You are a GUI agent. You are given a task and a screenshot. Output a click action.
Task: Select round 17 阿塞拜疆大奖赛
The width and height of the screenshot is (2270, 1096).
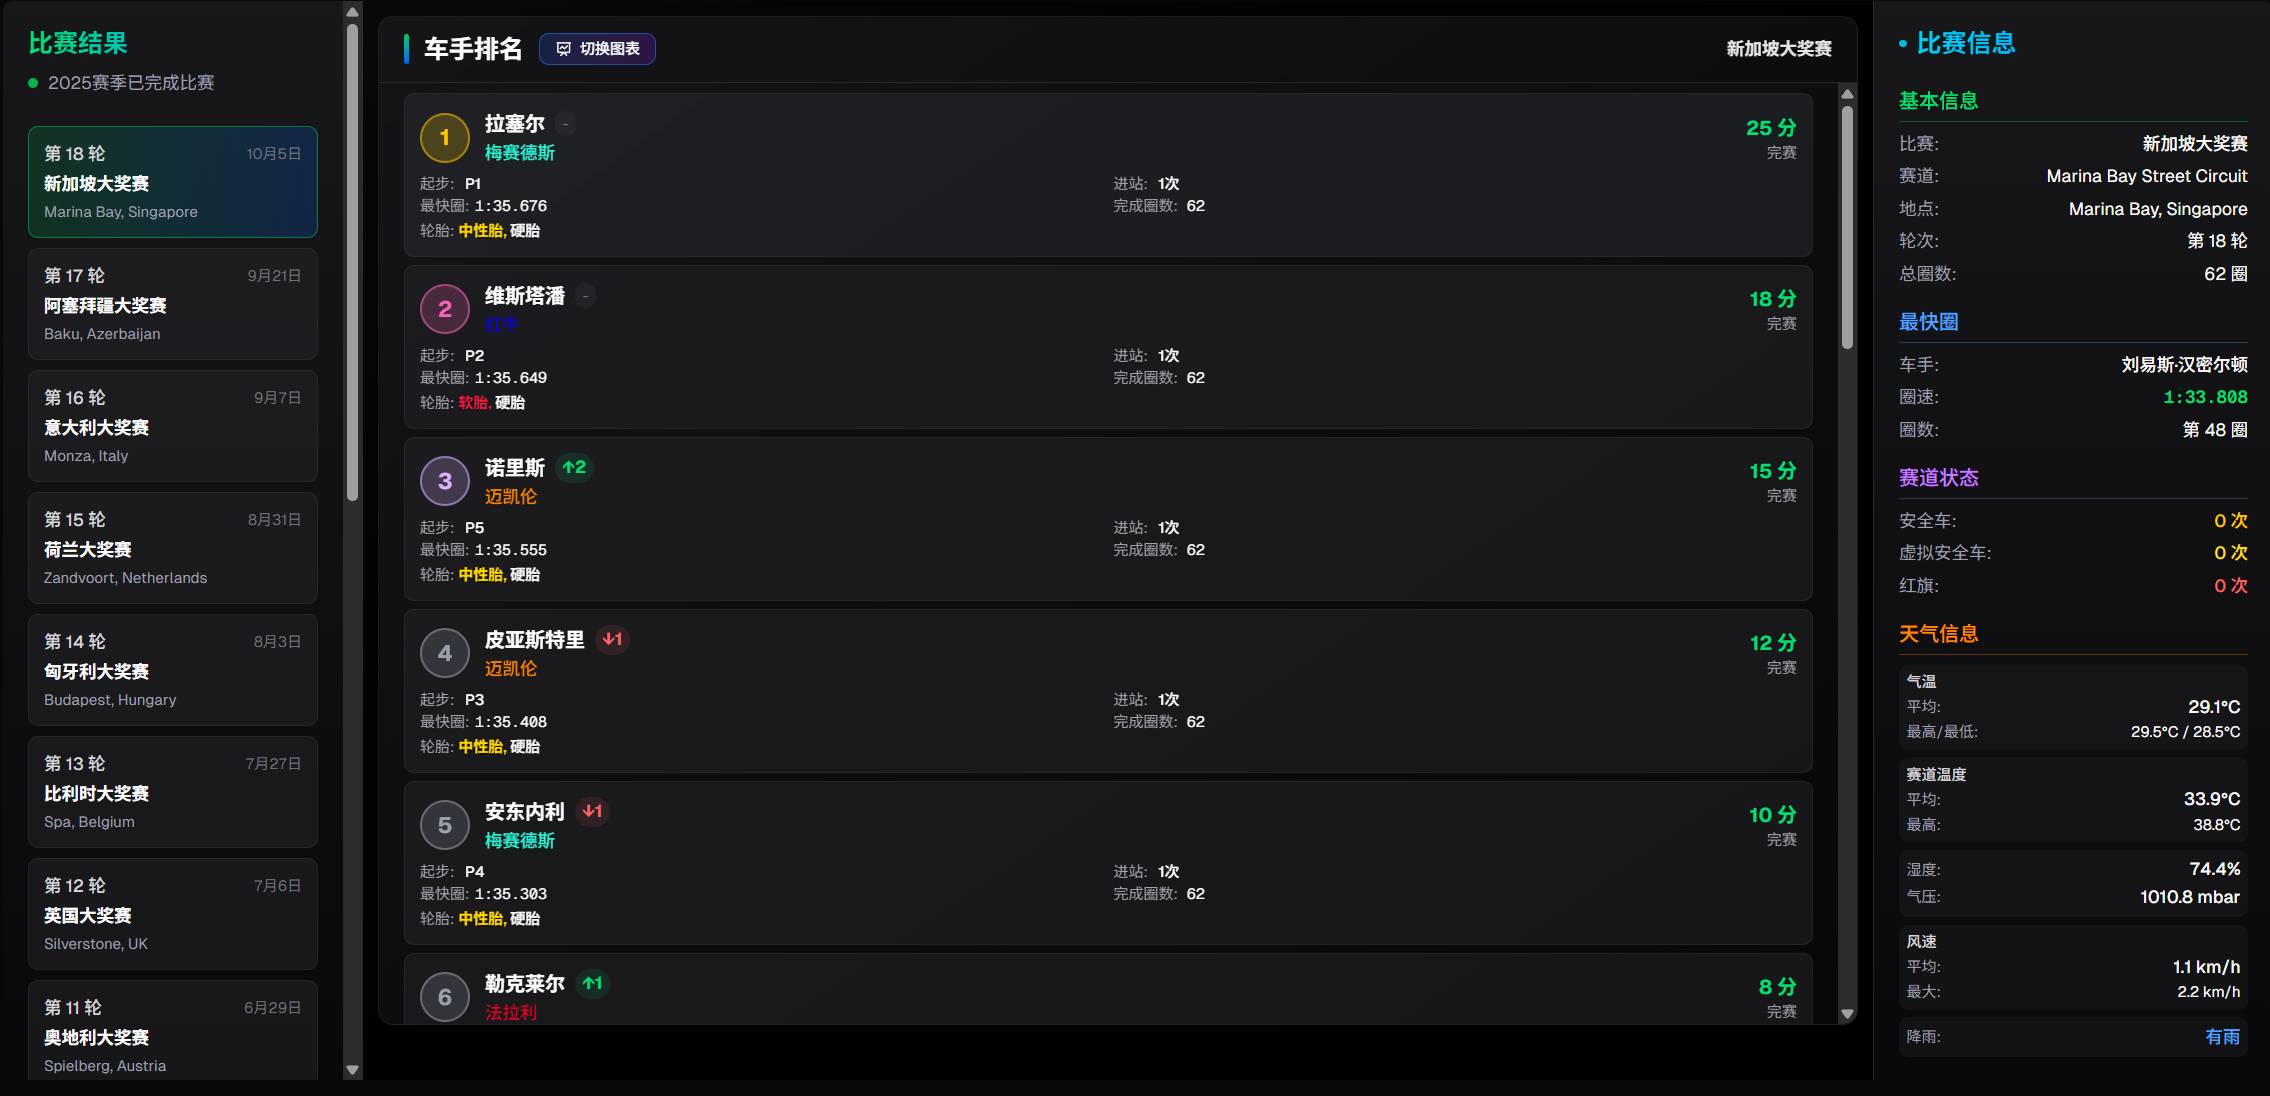coord(173,304)
